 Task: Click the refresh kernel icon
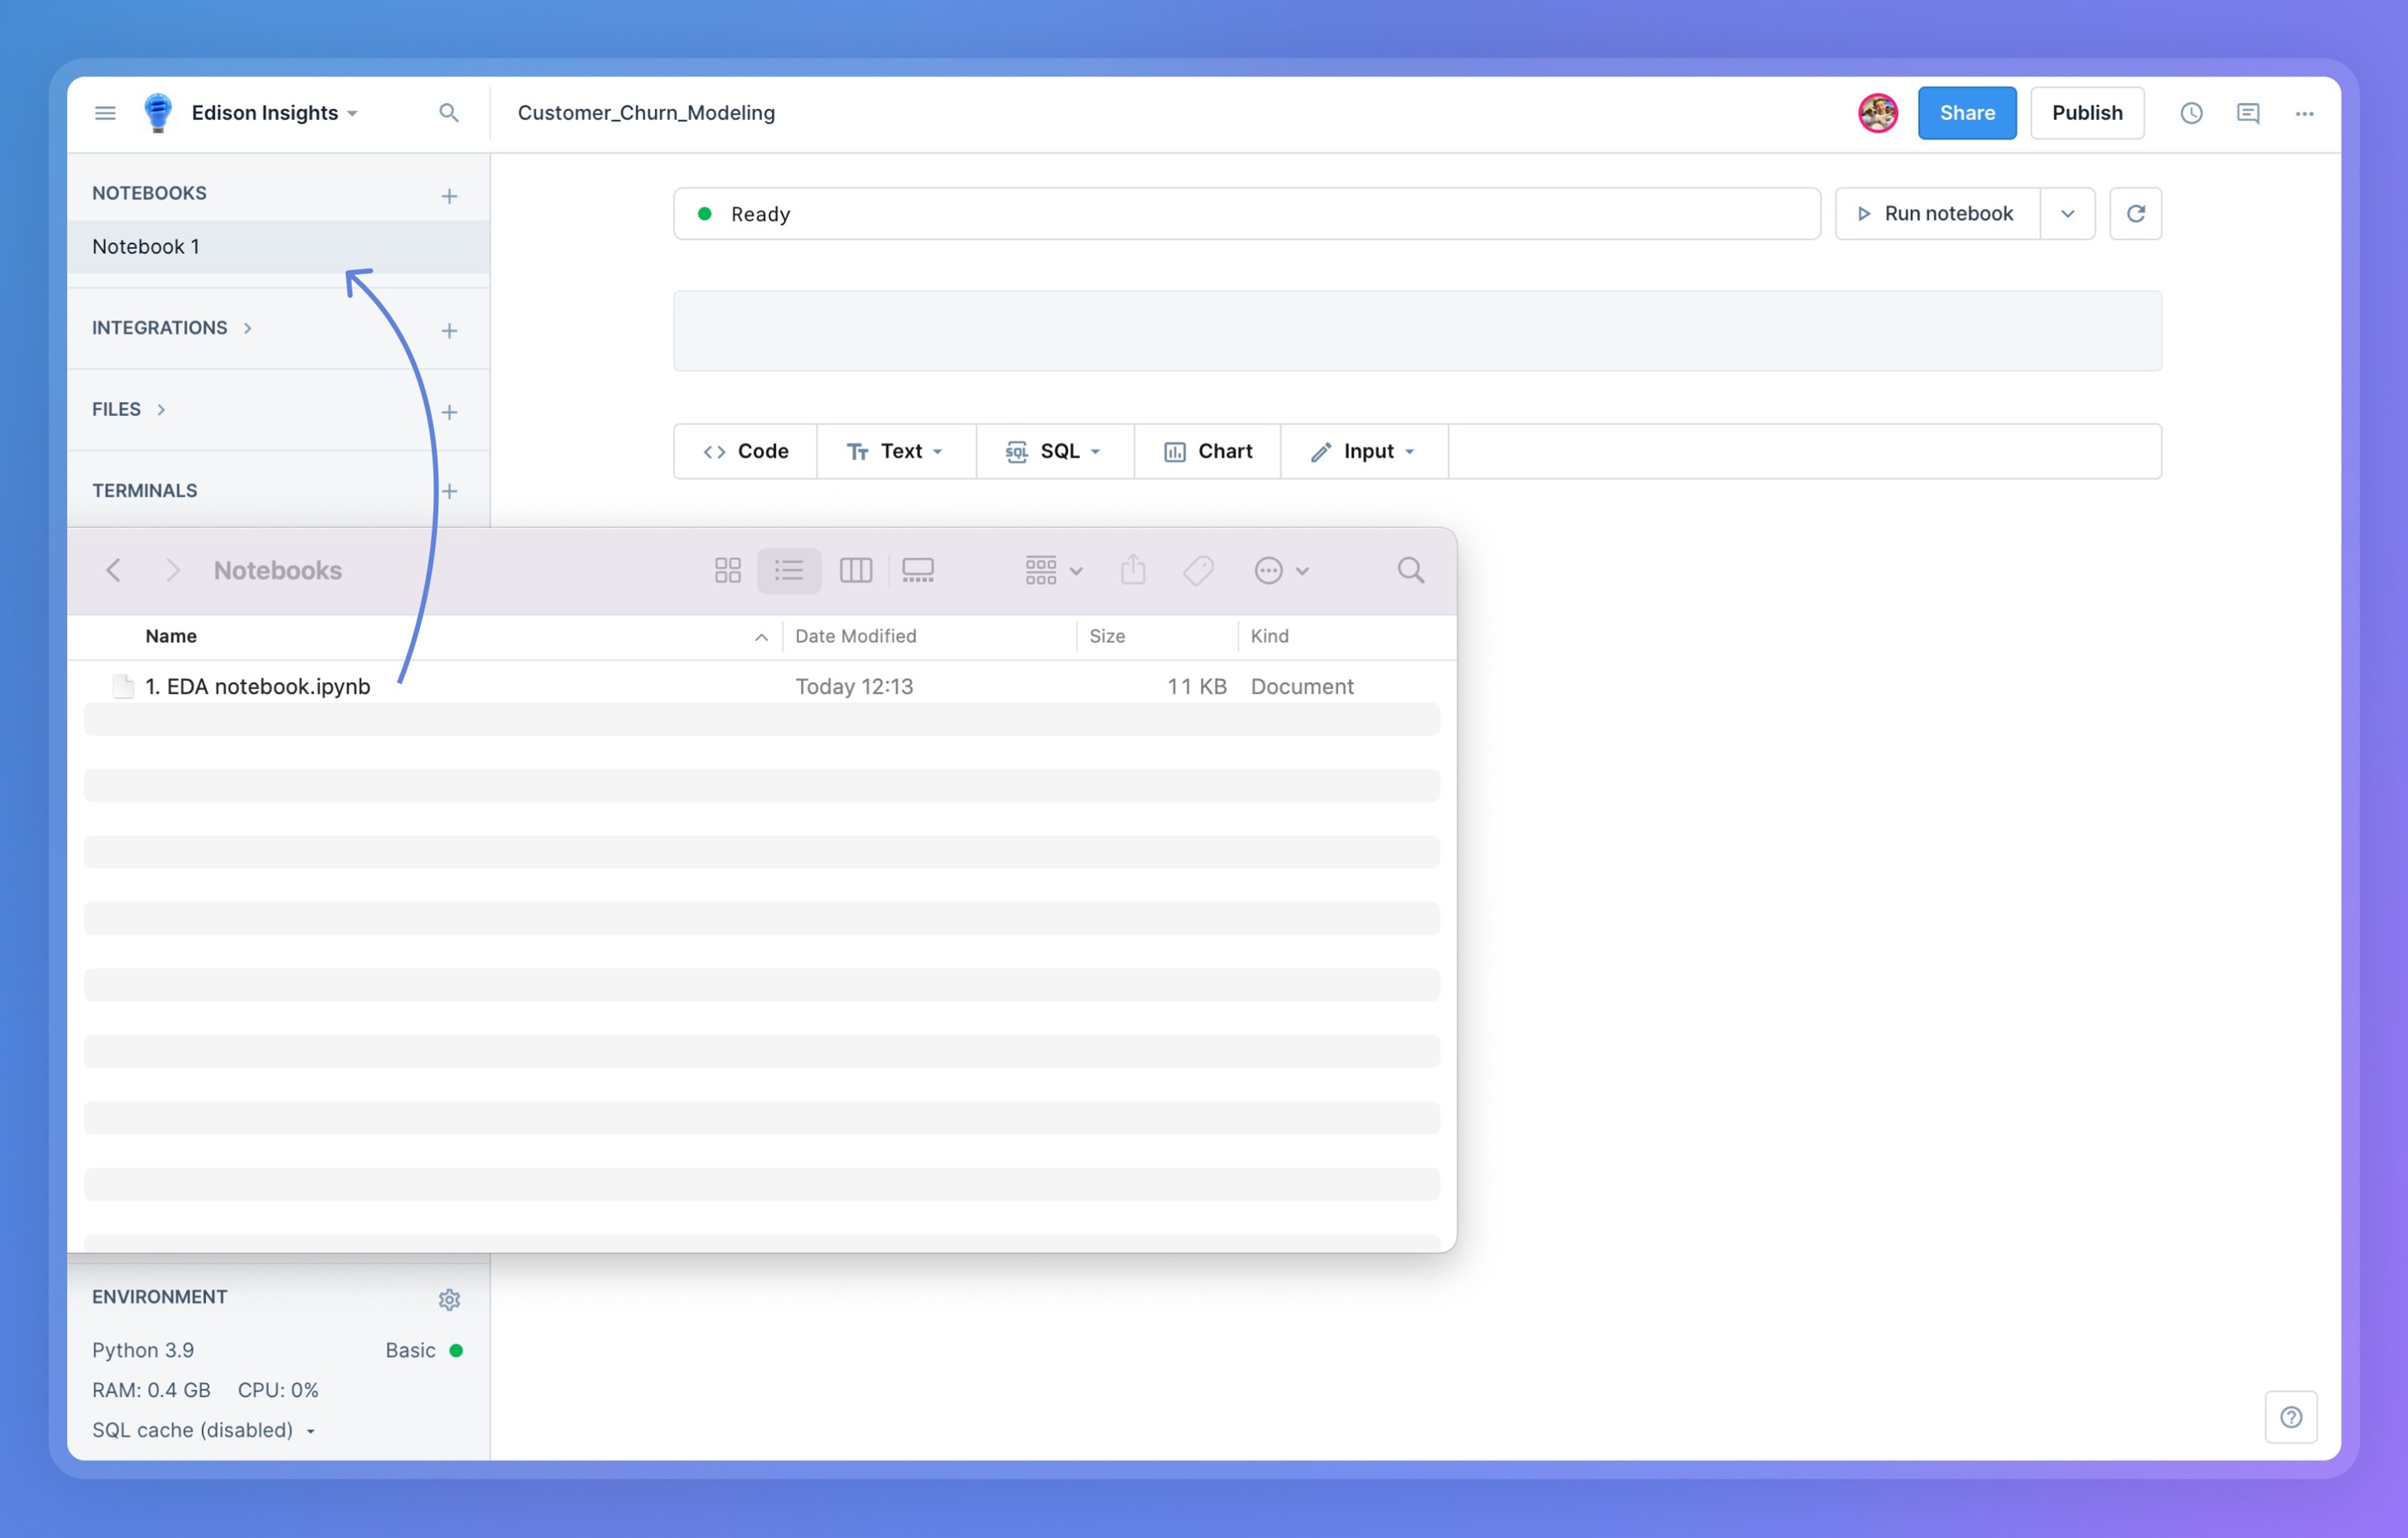click(x=2136, y=213)
